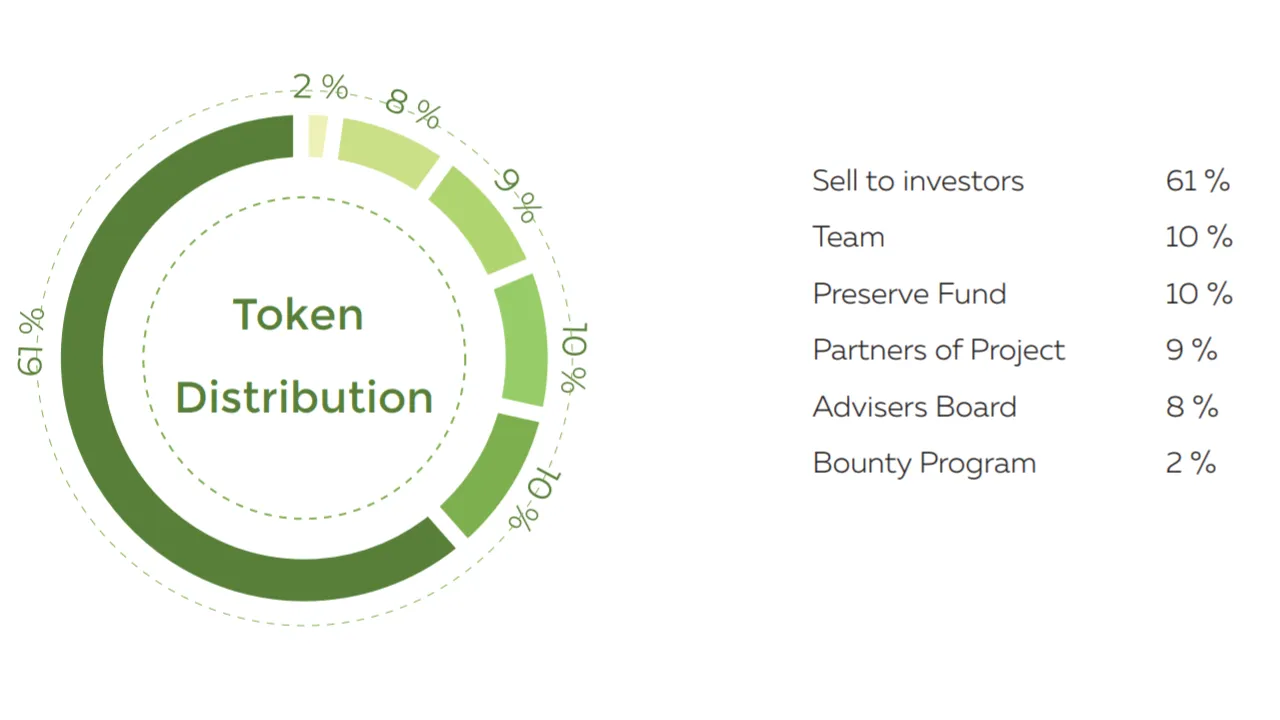
Task: Click the word Token in chart center
Action: [x=298, y=315]
